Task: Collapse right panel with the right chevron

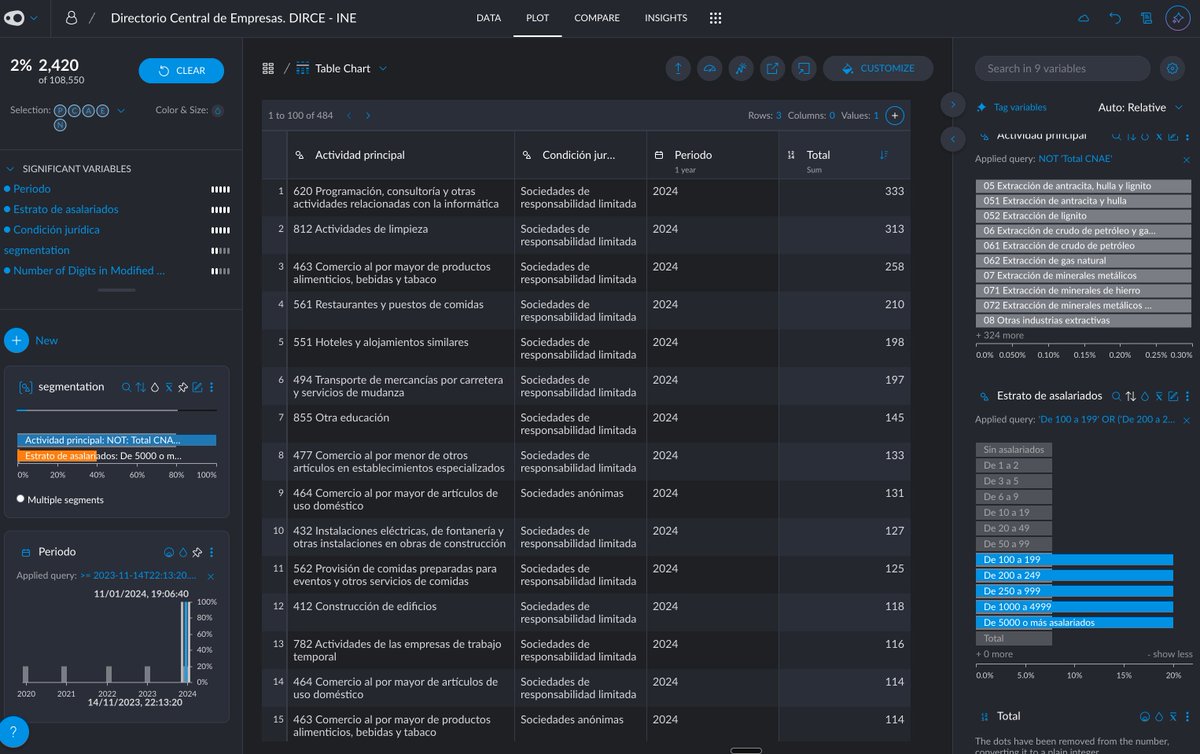Action: tap(952, 104)
